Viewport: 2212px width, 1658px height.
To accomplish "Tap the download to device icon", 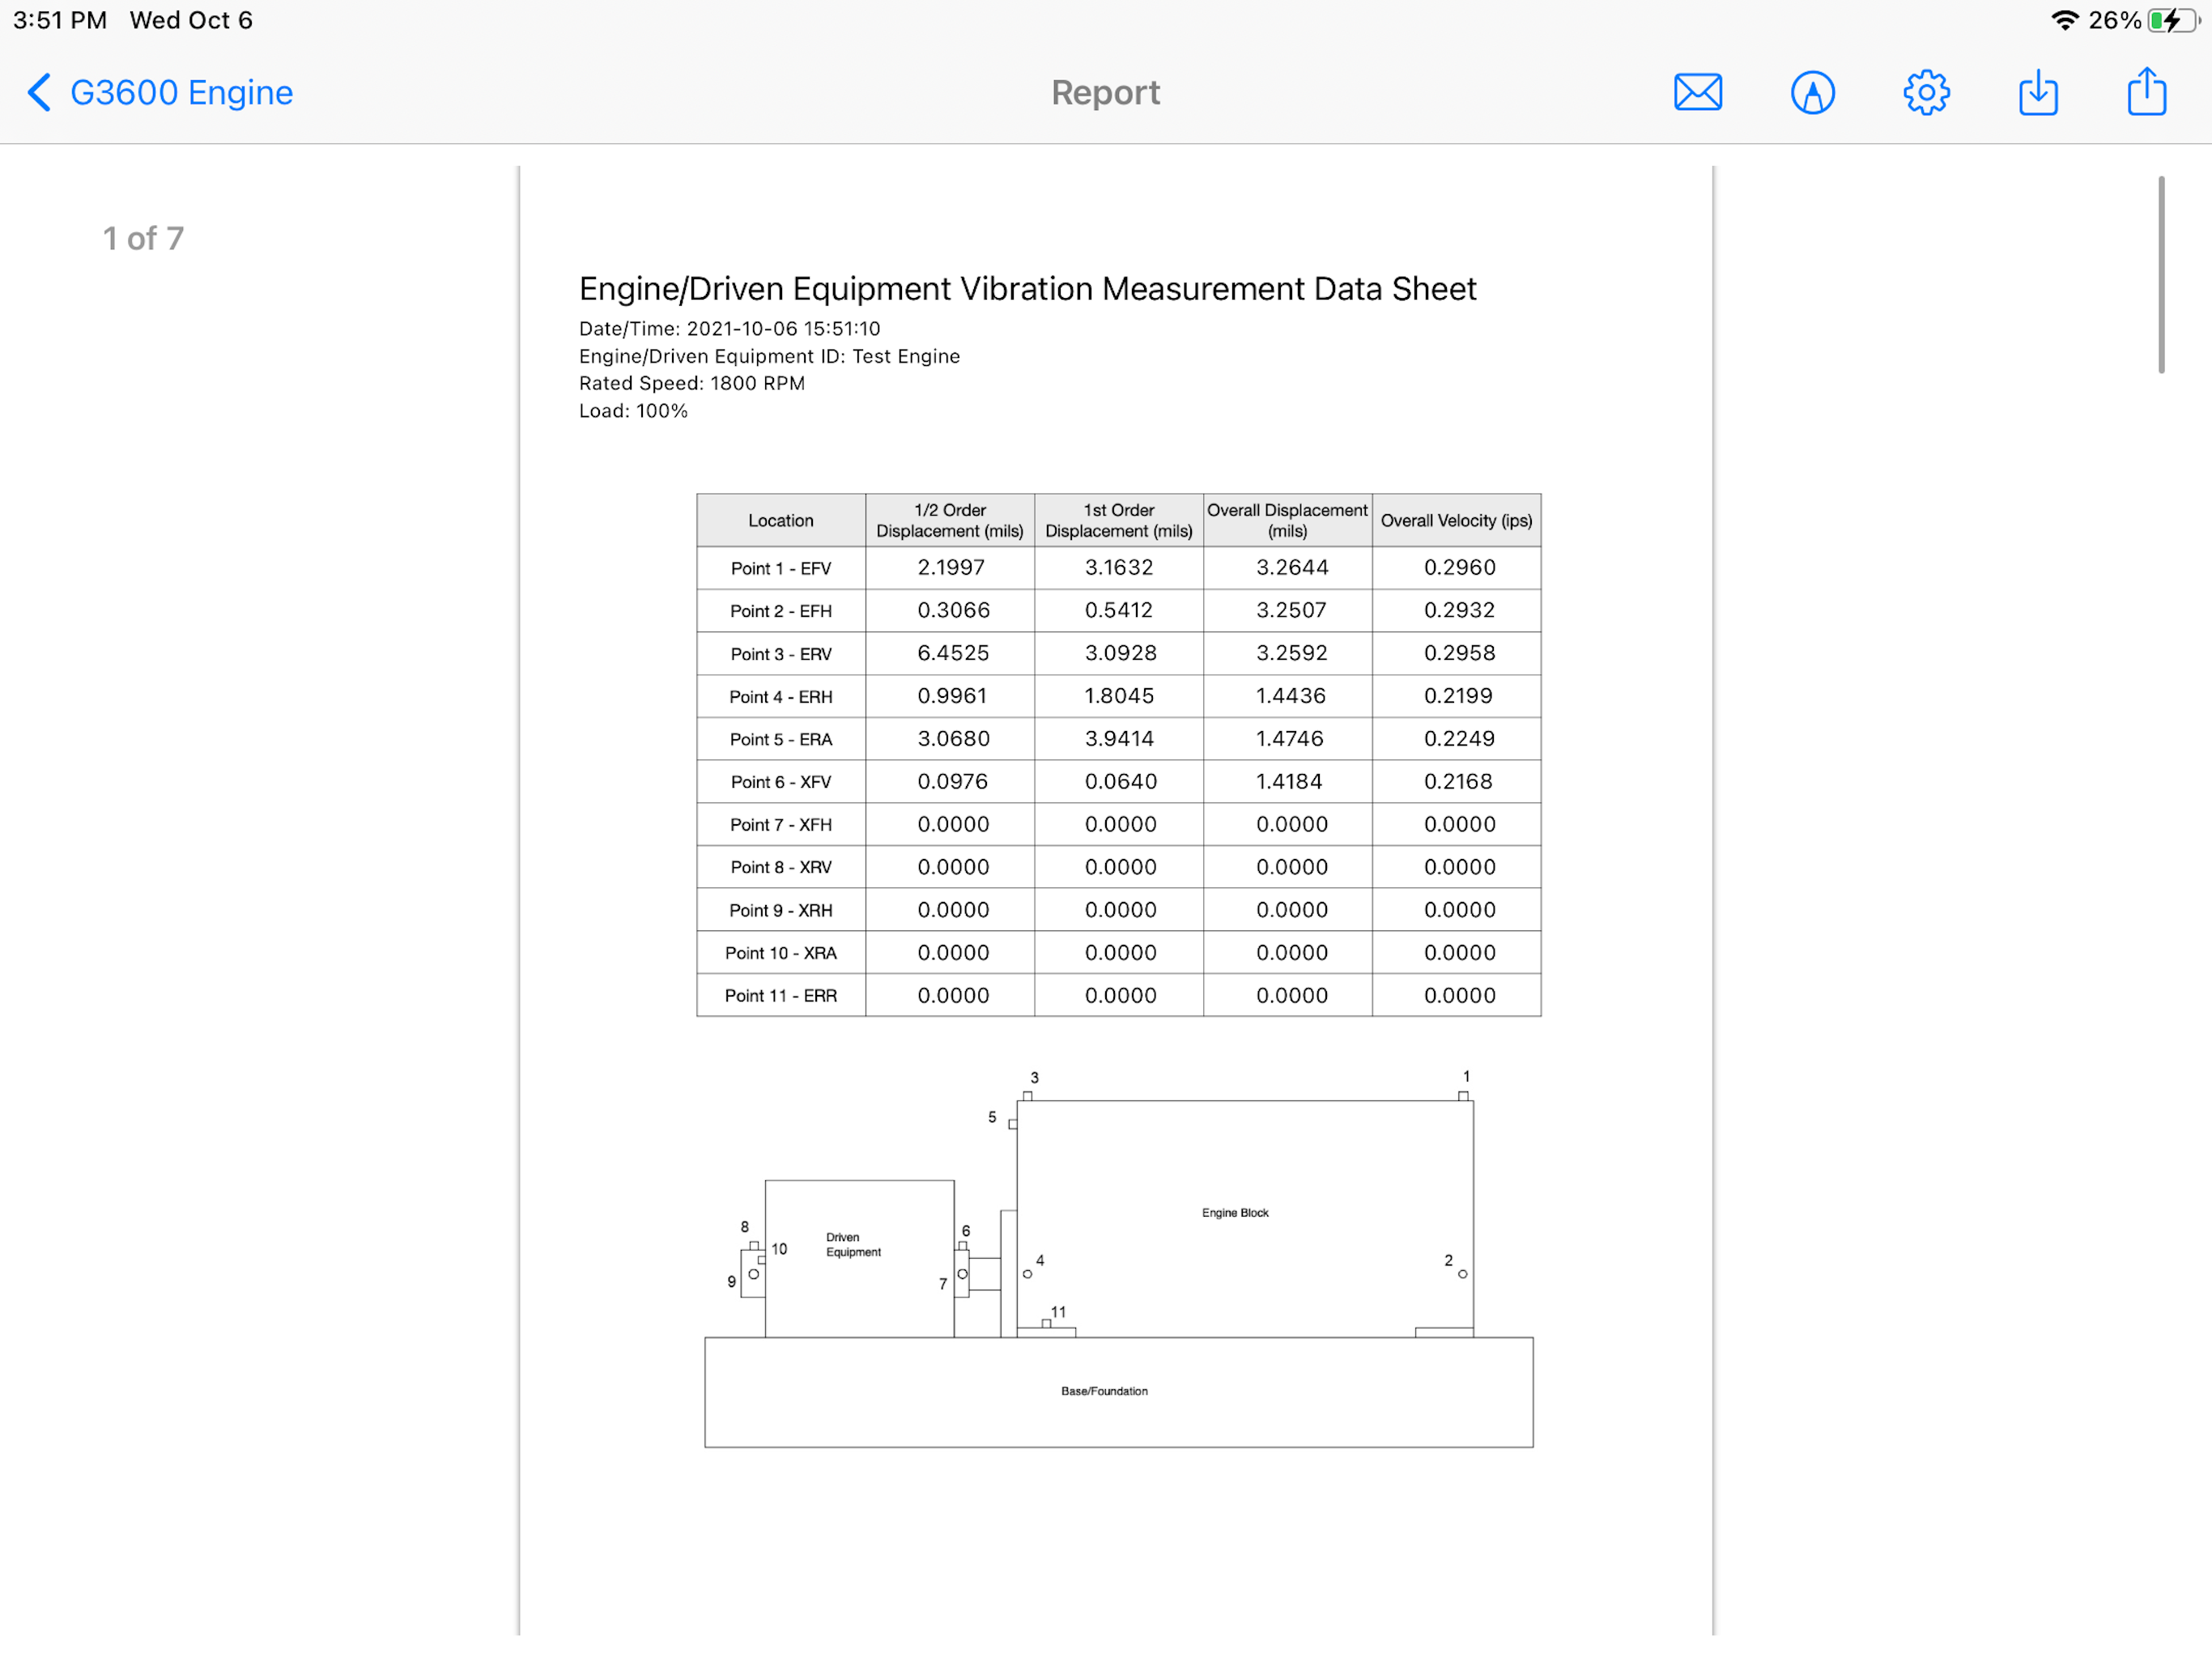I will click(x=2038, y=92).
